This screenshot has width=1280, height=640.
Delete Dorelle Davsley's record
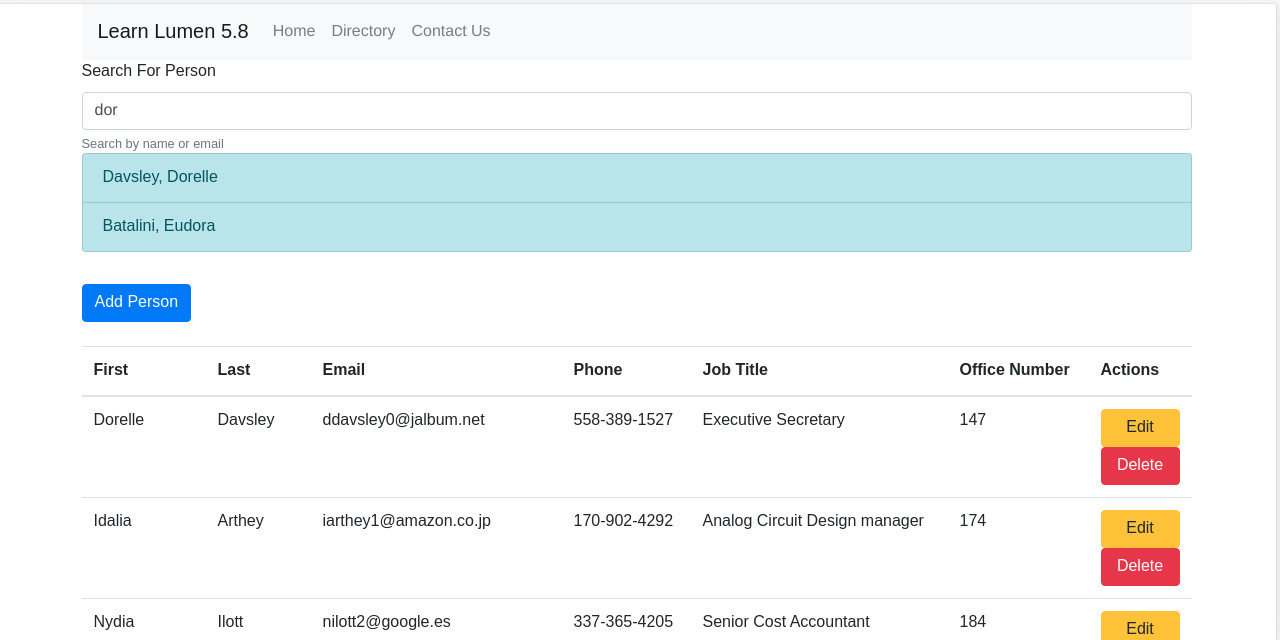(x=1139, y=465)
